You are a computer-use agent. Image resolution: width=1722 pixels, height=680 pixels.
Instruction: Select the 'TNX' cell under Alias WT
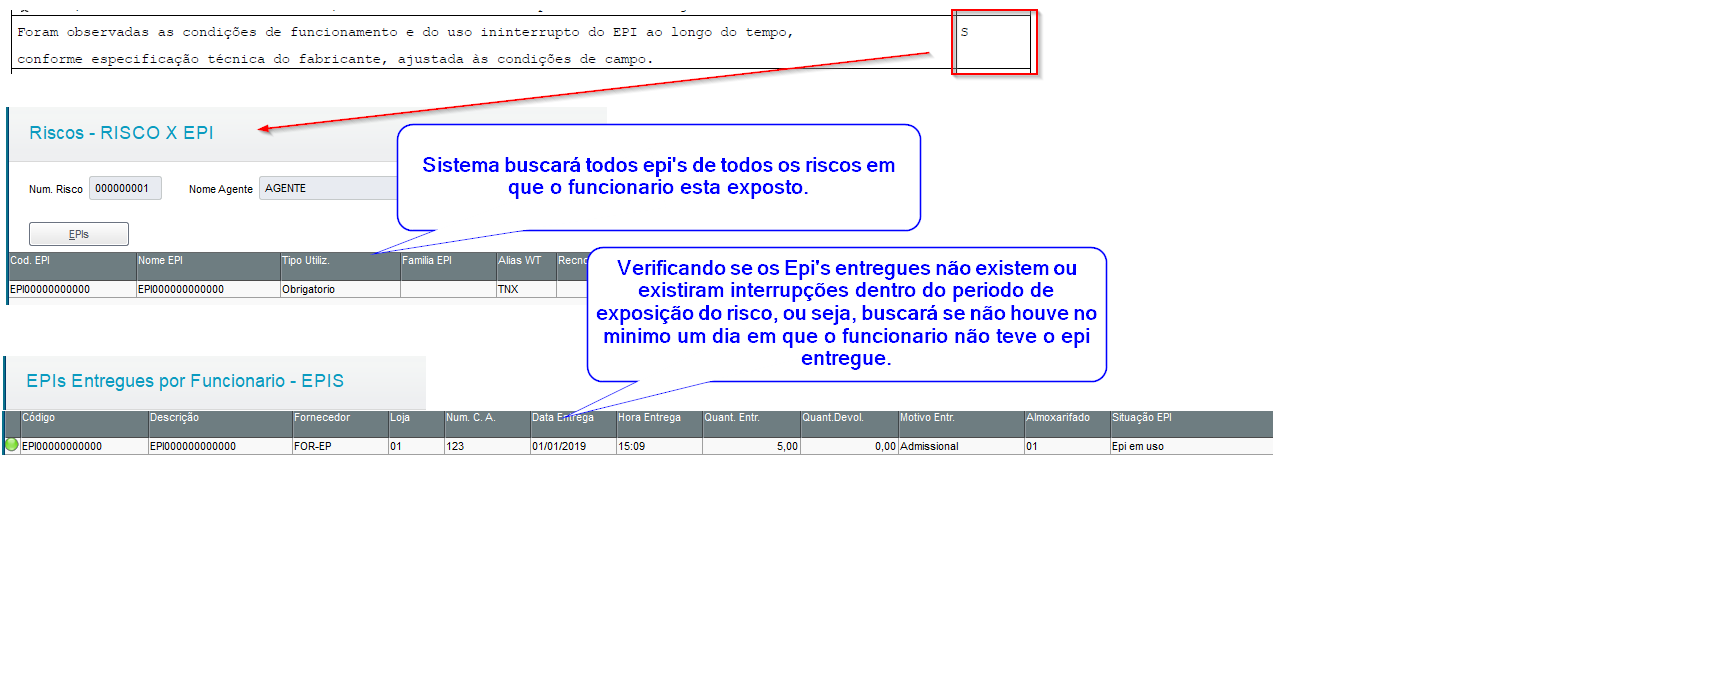(x=526, y=289)
